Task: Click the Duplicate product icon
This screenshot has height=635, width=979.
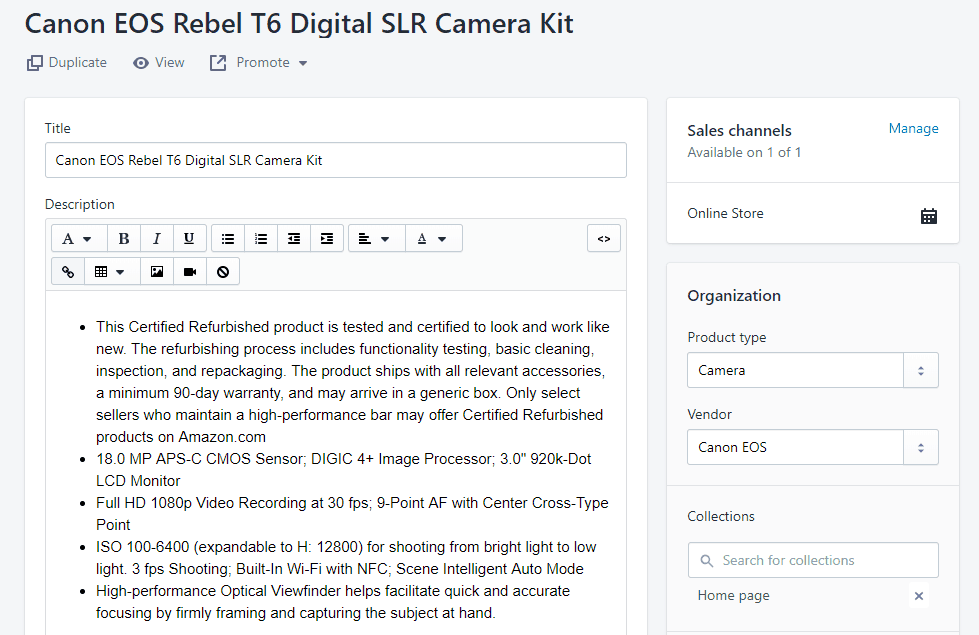Action: [35, 63]
